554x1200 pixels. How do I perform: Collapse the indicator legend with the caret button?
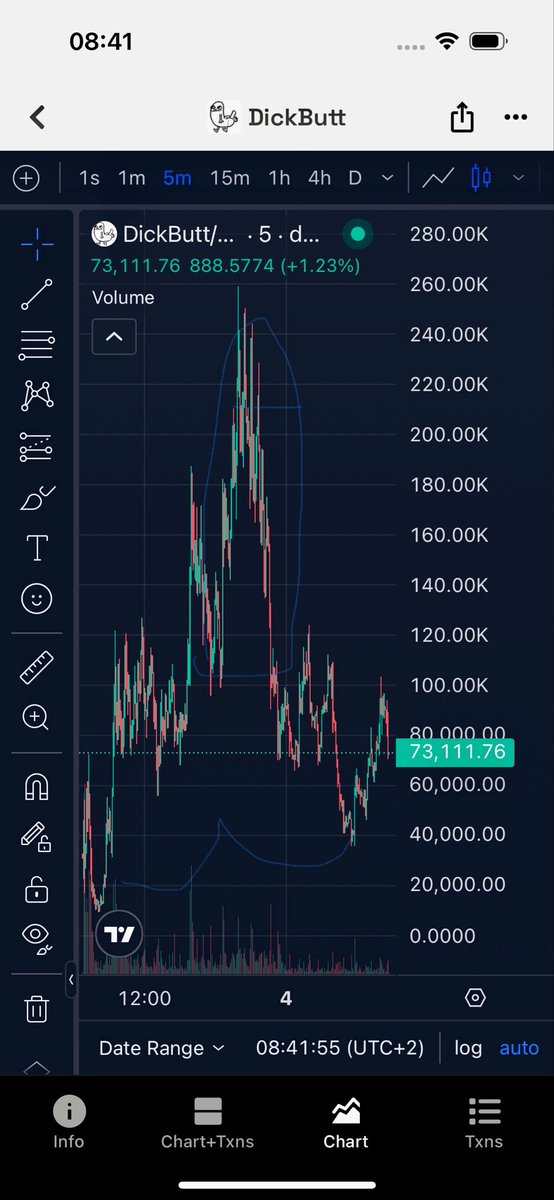(114, 337)
